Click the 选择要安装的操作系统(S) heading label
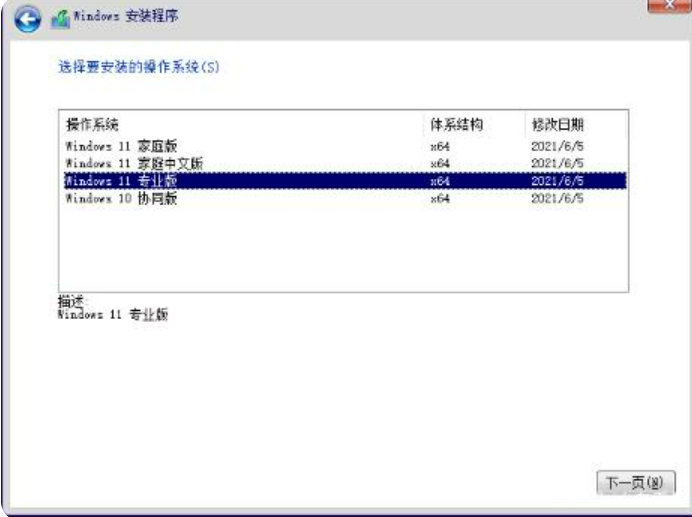692x517 pixels. point(139,67)
